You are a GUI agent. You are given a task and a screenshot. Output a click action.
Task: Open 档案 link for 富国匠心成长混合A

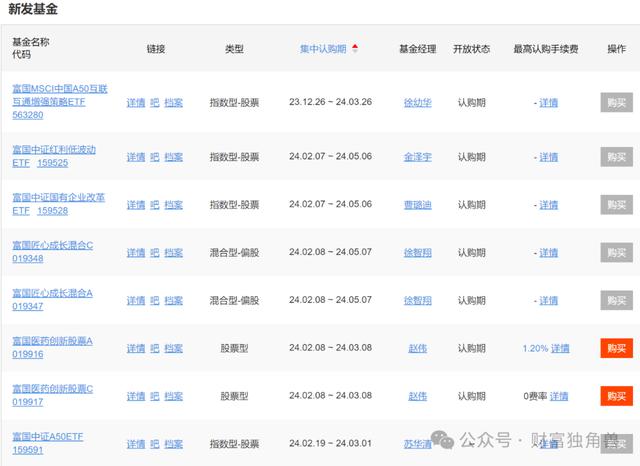173,300
